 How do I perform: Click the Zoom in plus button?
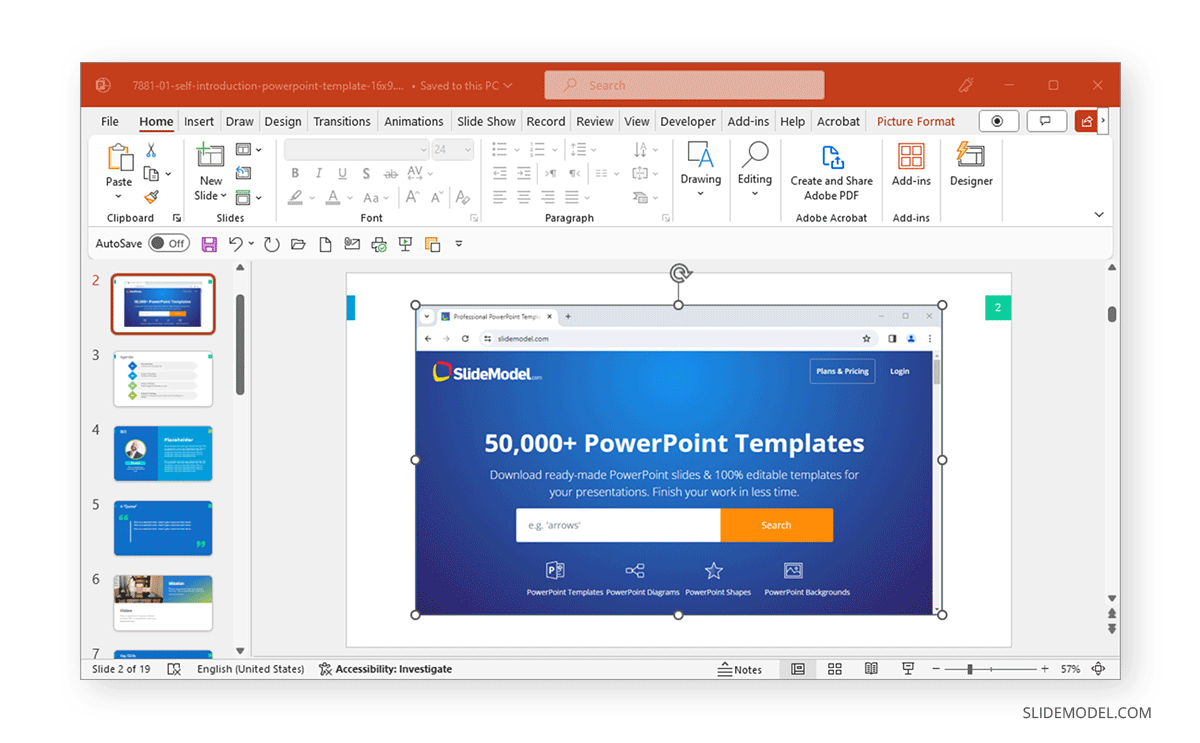(x=1045, y=669)
